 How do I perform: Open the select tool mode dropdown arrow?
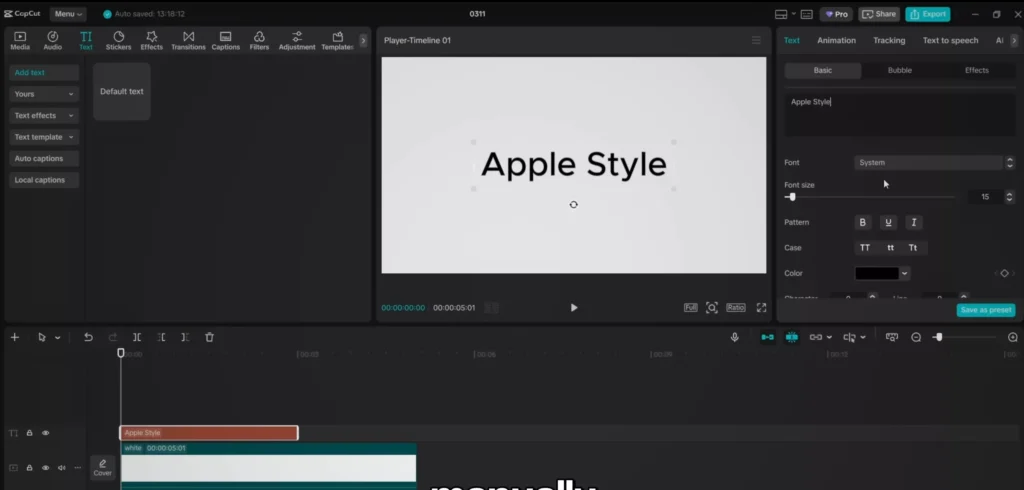point(57,338)
